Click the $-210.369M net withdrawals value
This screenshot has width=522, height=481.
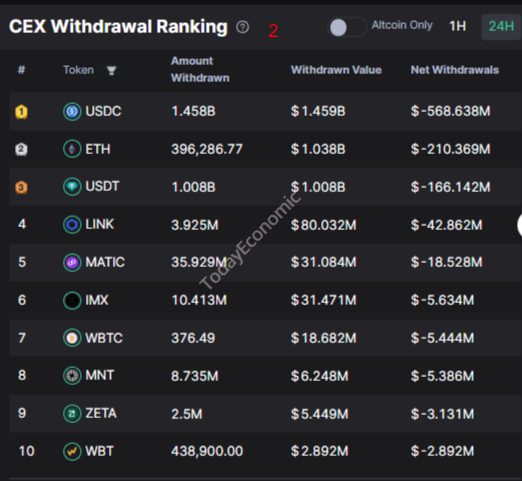point(451,149)
